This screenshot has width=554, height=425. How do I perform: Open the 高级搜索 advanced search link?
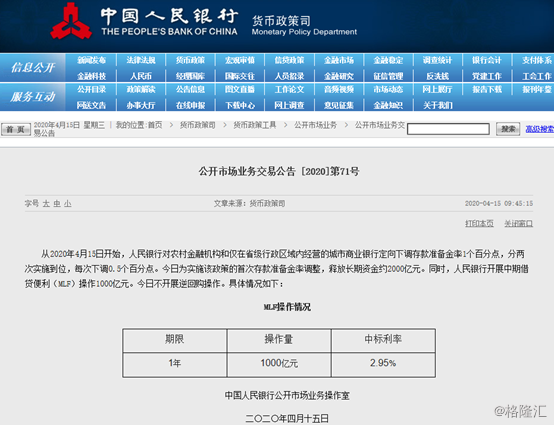pos(540,129)
